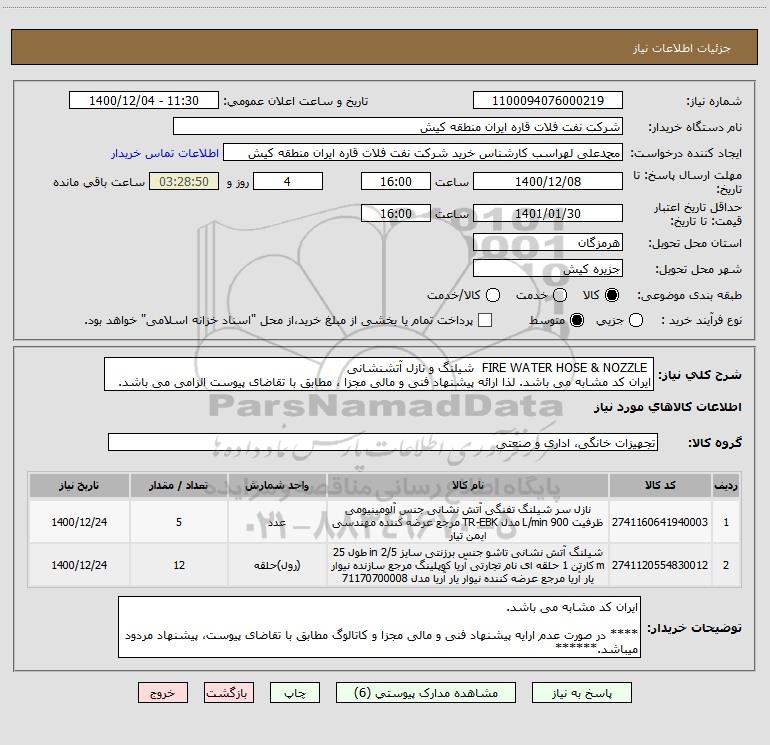This screenshot has width=770, height=745.
Task: Click the نام کالا column header
Action: coord(468,485)
